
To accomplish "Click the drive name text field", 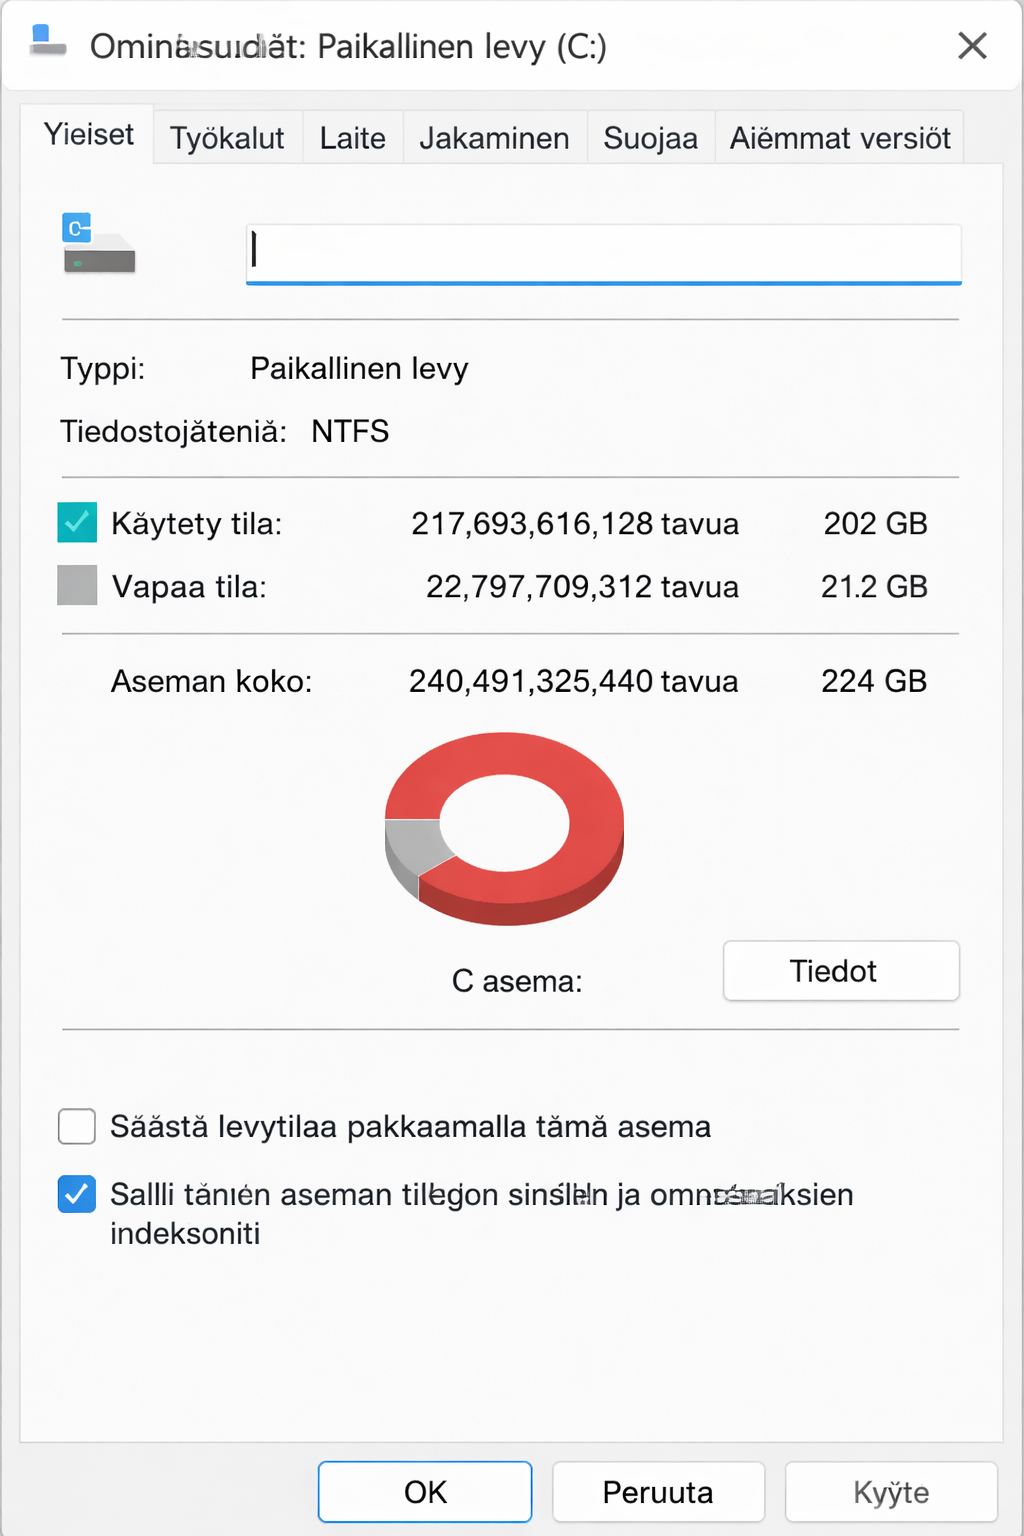I will coord(604,254).
